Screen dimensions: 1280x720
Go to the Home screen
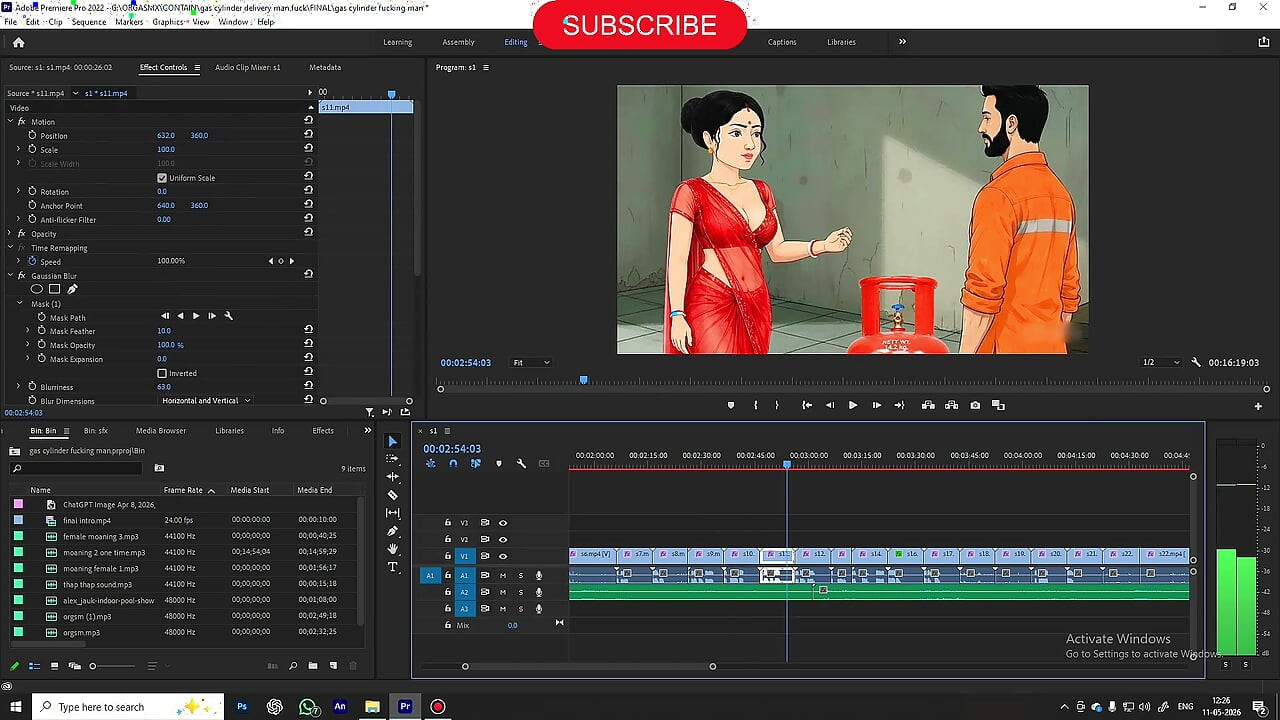pyautogui.click(x=18, y=42)
